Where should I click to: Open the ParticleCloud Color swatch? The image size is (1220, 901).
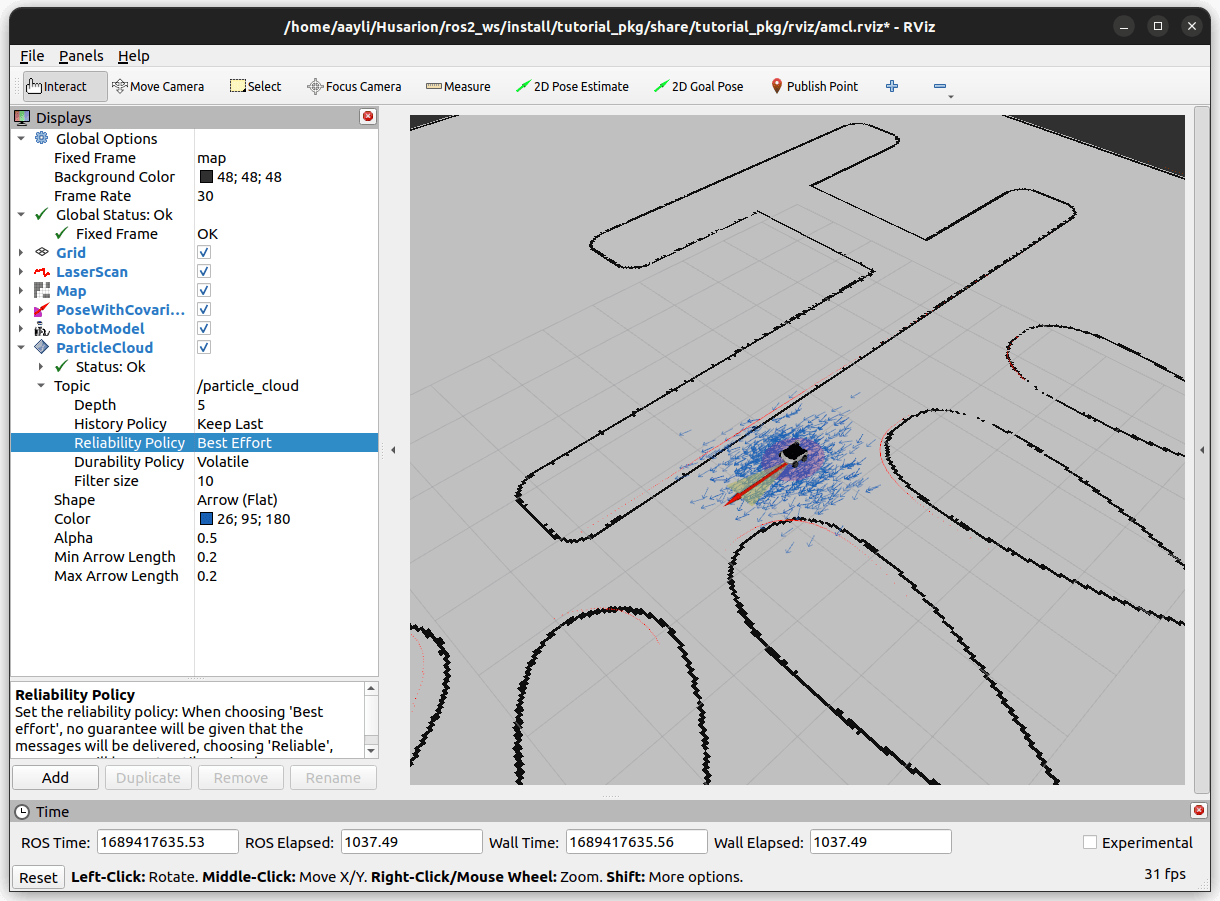pyautogui.click(x=206, y=519)
